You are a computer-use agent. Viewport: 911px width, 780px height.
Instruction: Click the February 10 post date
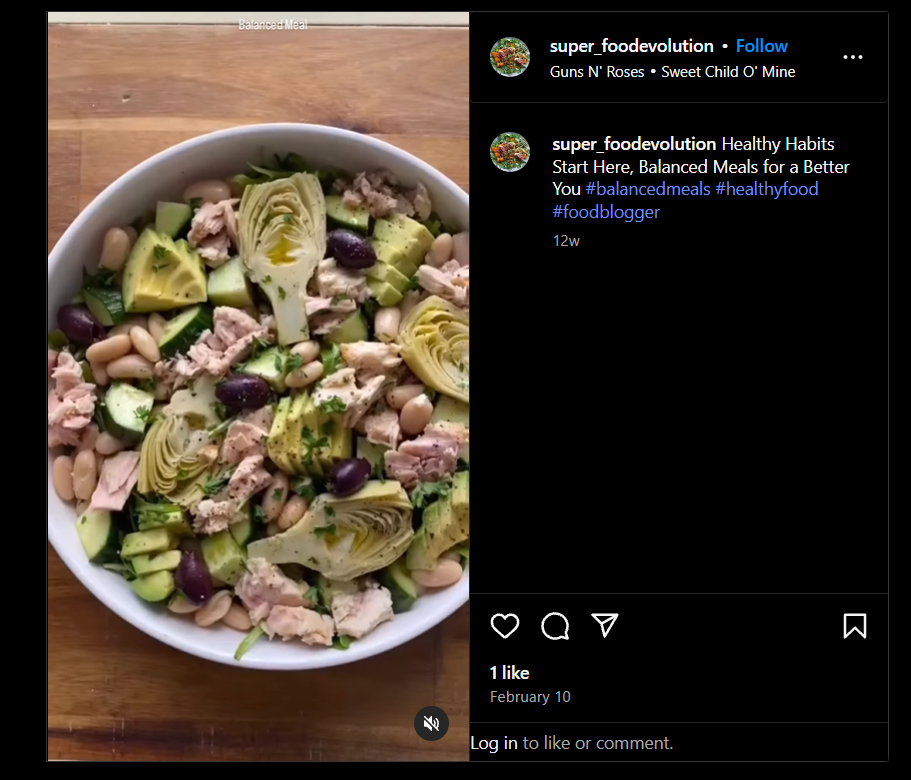pos(530,697)
